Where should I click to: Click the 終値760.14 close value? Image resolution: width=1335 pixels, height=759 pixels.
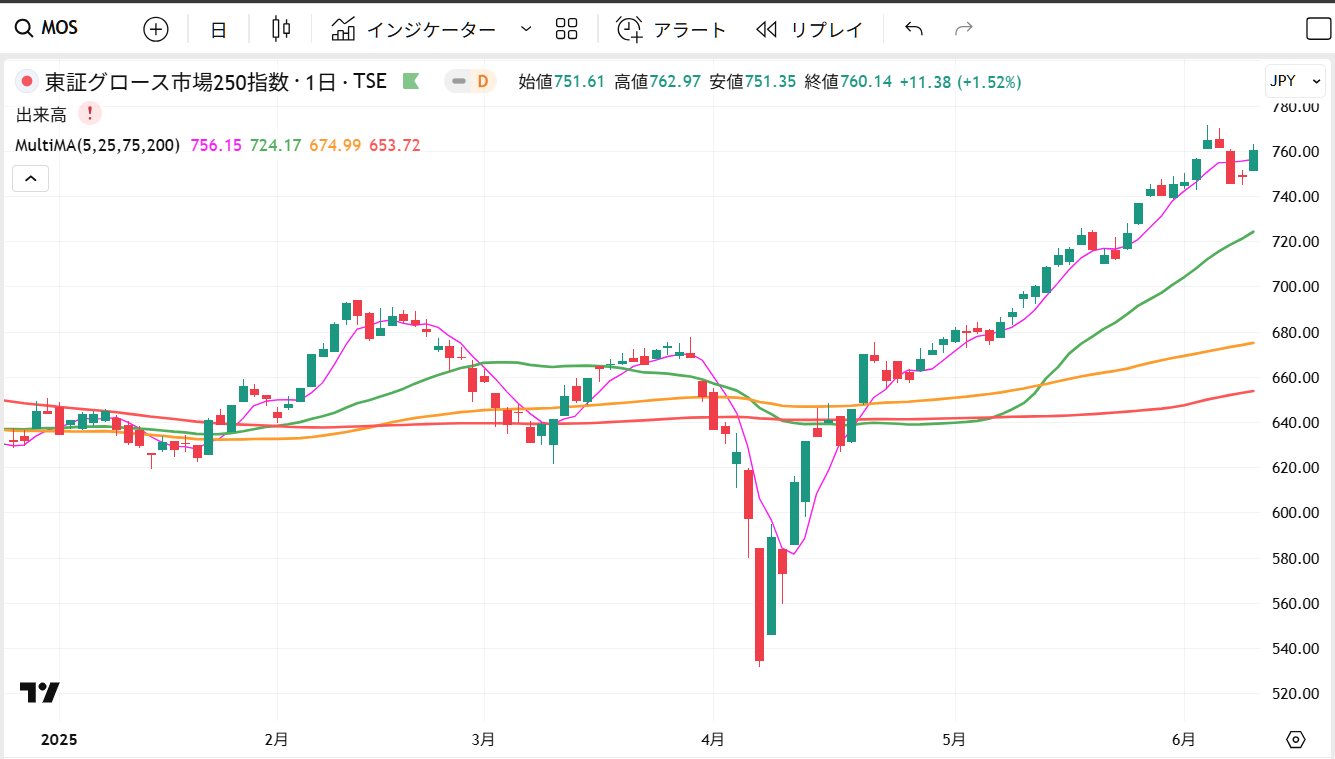[848, 81]
